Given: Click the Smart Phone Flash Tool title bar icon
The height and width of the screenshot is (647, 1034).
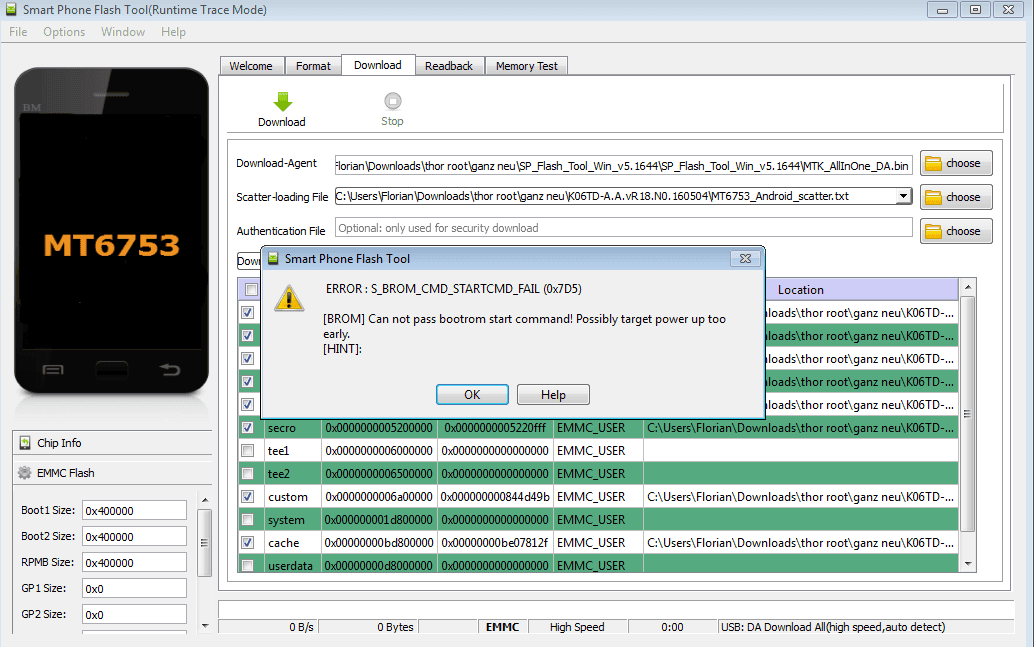Looking at the screenshot, I should coord(11,10).
